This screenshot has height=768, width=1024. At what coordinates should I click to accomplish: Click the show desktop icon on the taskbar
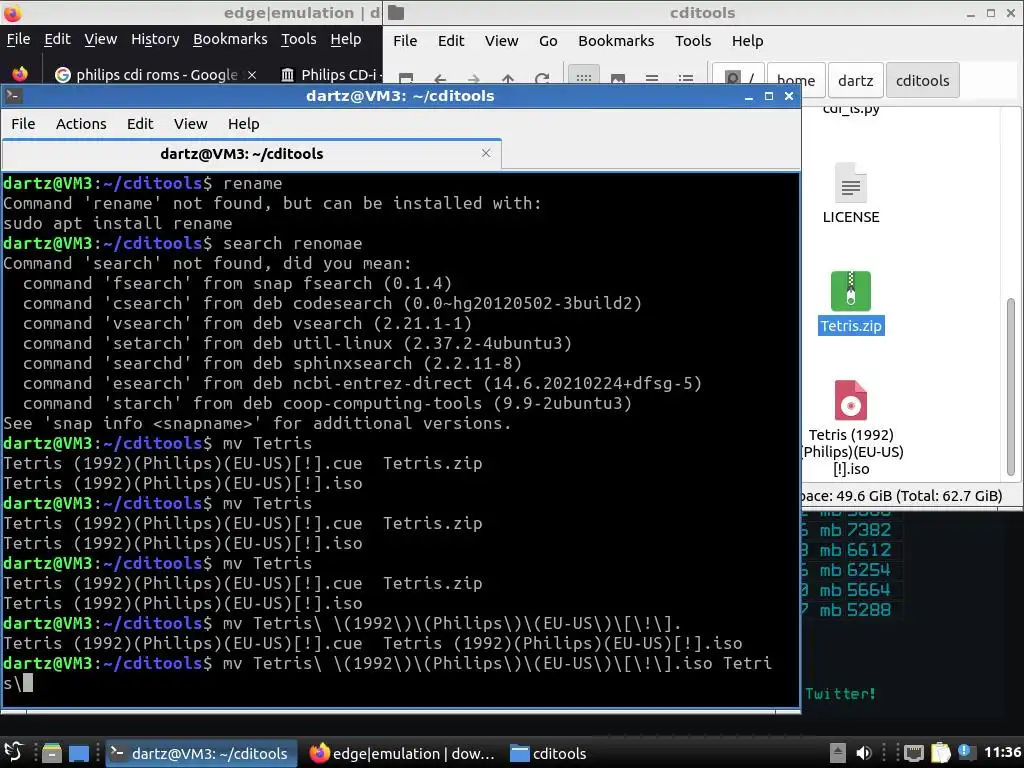79,753
